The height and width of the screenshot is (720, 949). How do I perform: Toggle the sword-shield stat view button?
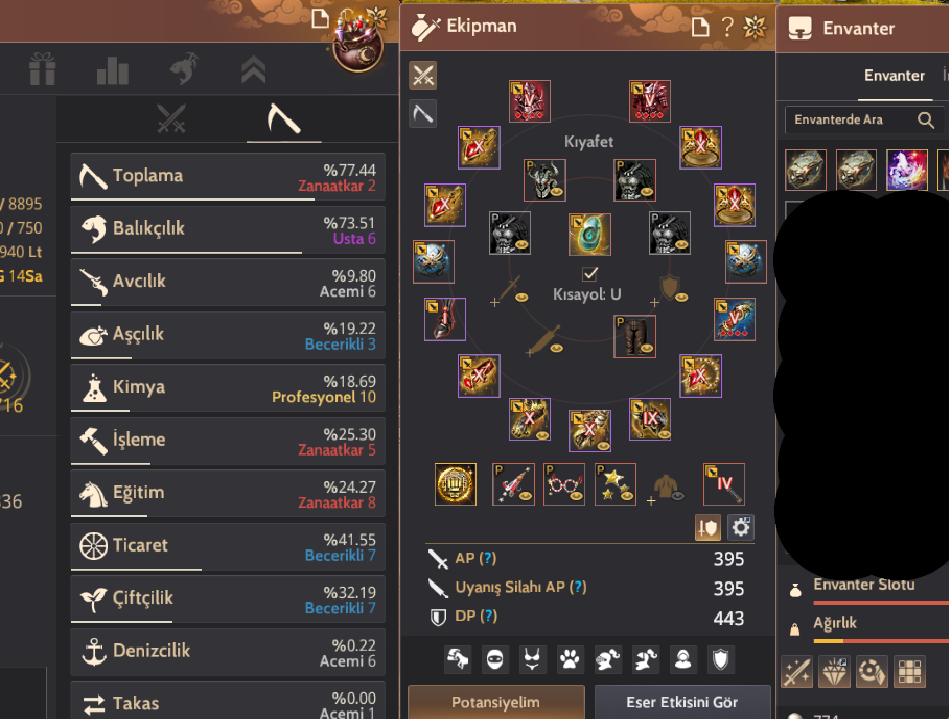click(x=708, y=528)
